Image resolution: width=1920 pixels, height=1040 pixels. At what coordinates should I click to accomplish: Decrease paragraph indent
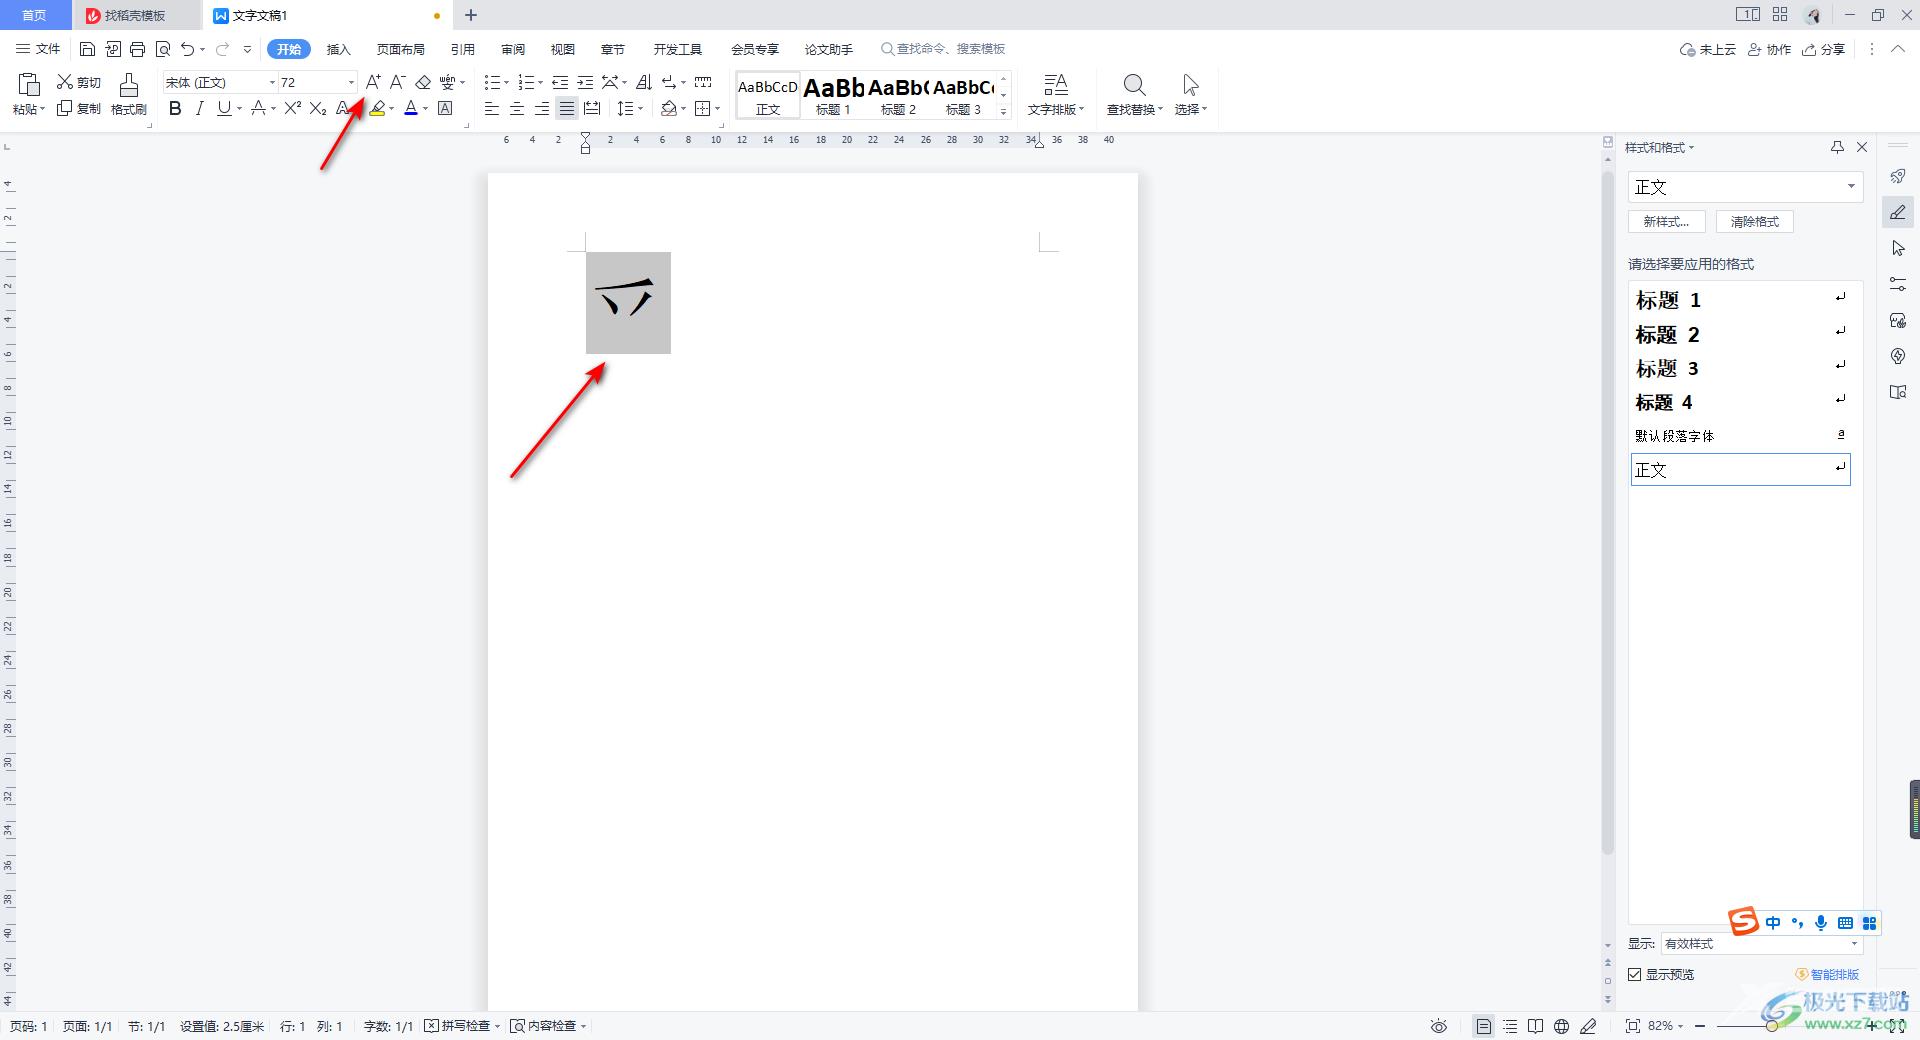[x=560, y=82]
